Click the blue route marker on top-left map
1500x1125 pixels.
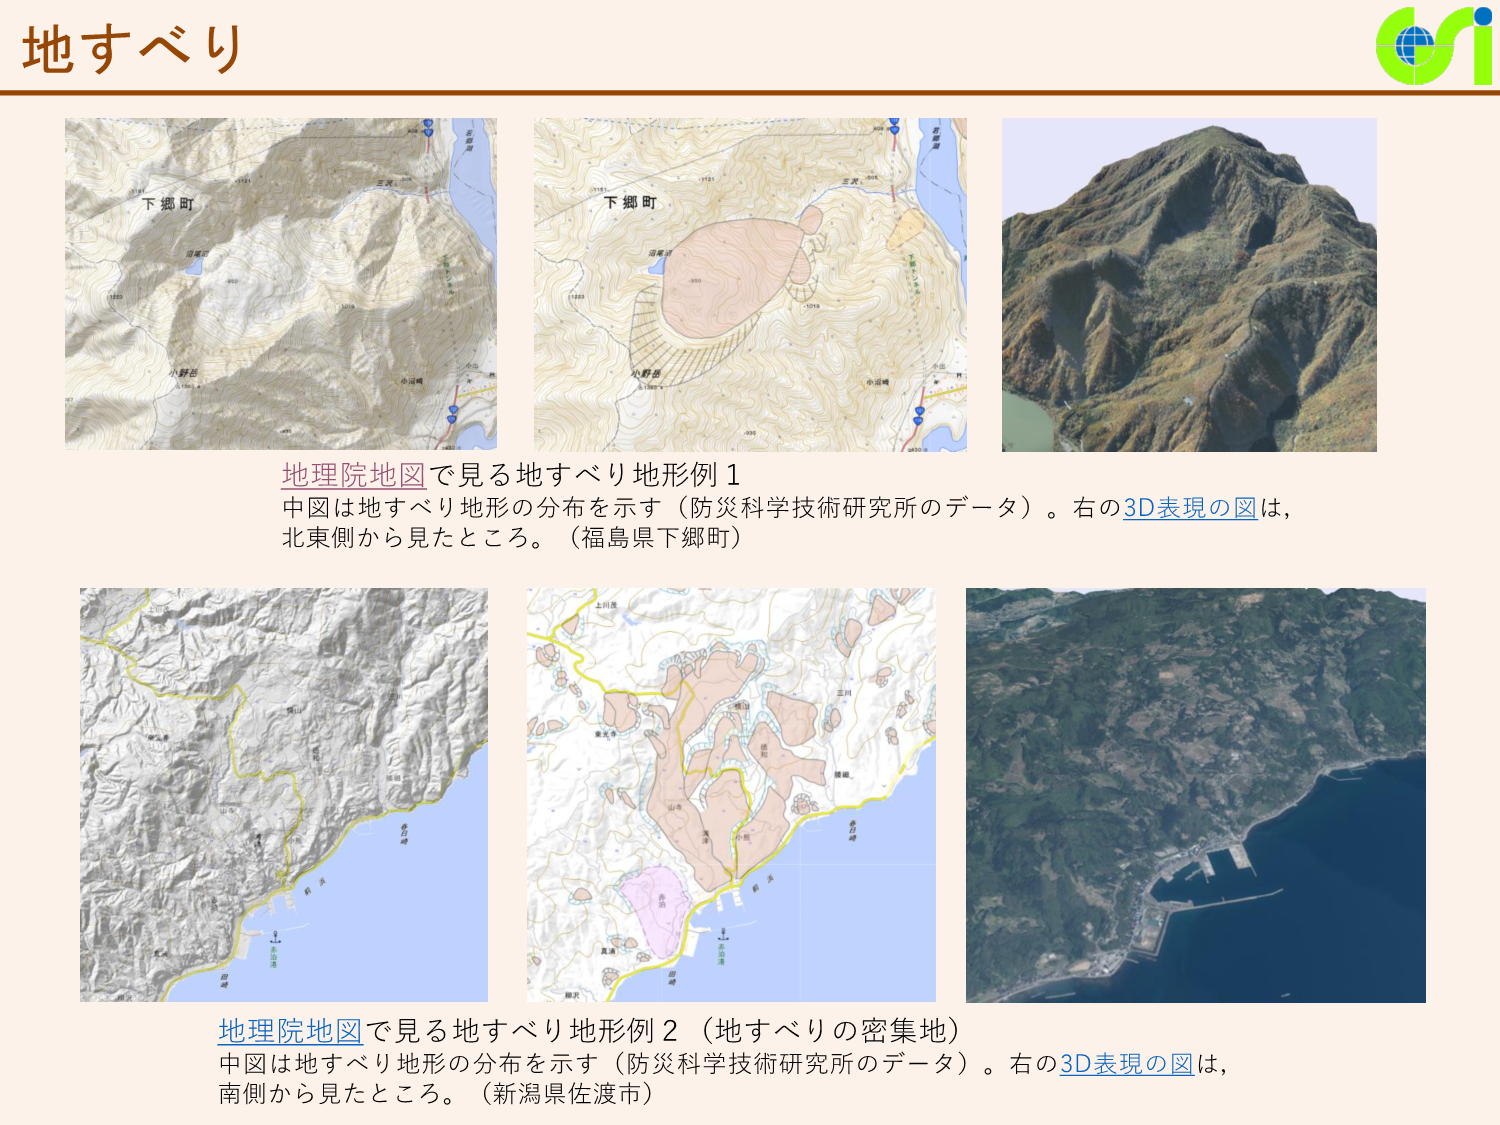(428, 127)
